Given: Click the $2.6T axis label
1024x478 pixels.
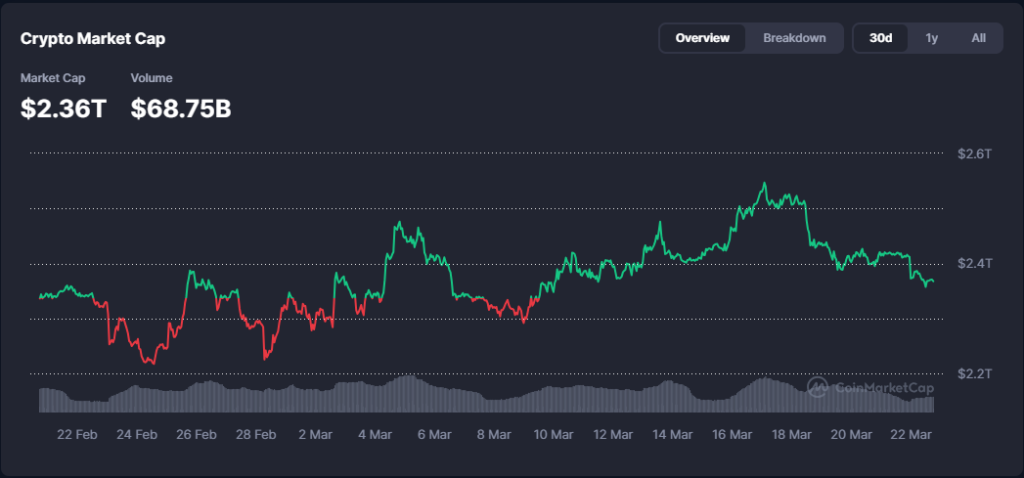Looking at the screenshot, I should (973, 154).
